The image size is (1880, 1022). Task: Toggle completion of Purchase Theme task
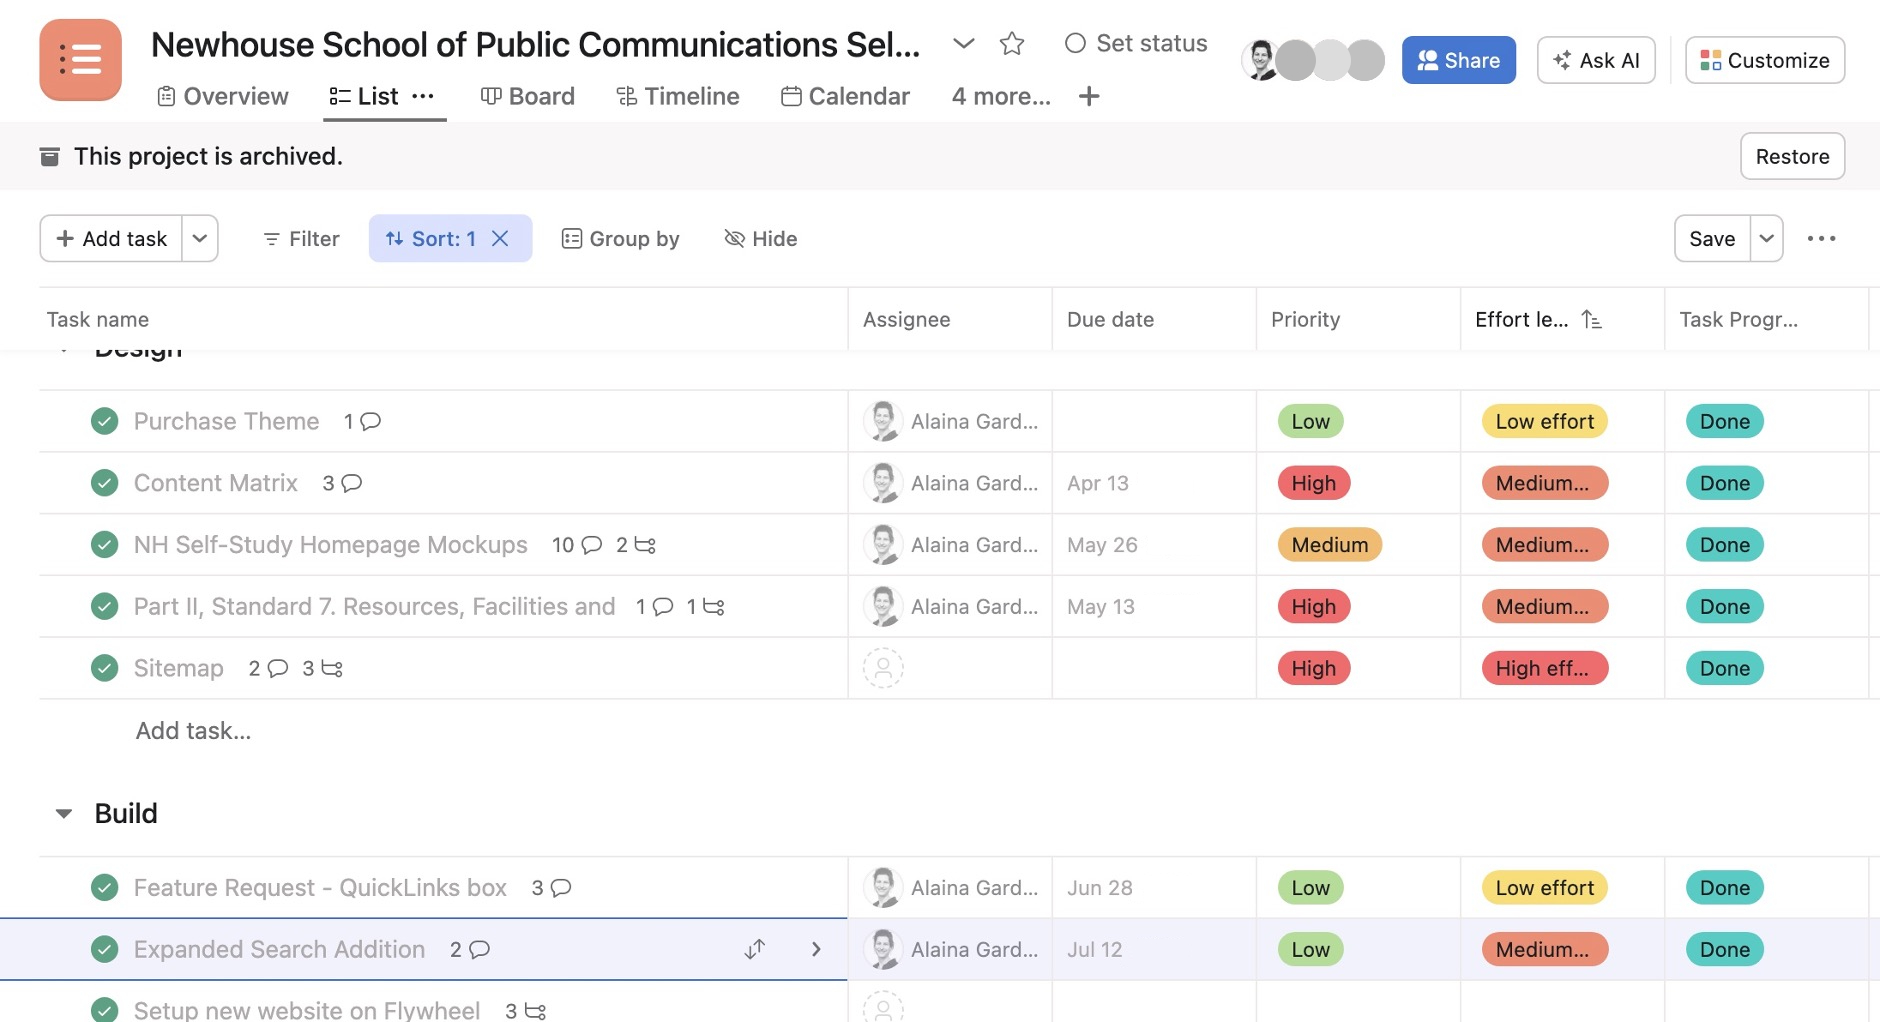(x=104, y=421)
